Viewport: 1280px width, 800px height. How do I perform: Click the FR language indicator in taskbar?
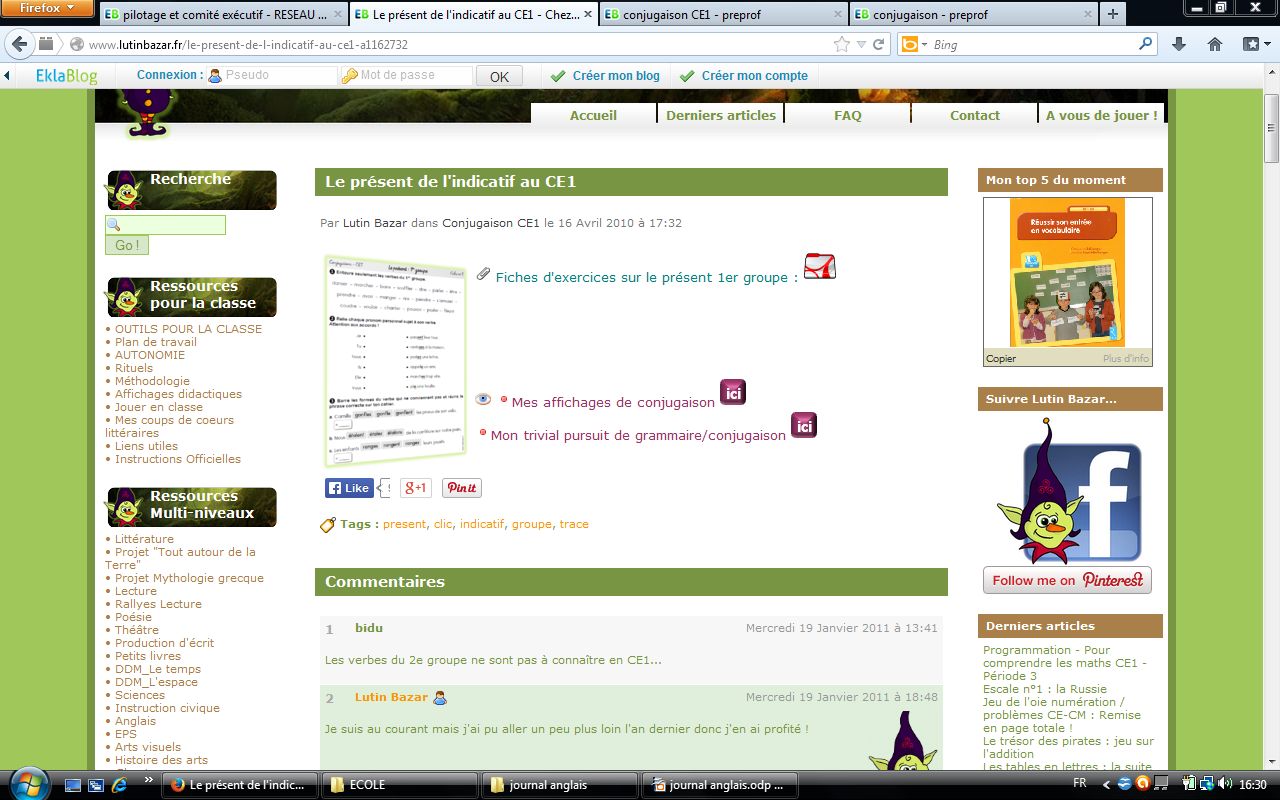pos(1080,784)
